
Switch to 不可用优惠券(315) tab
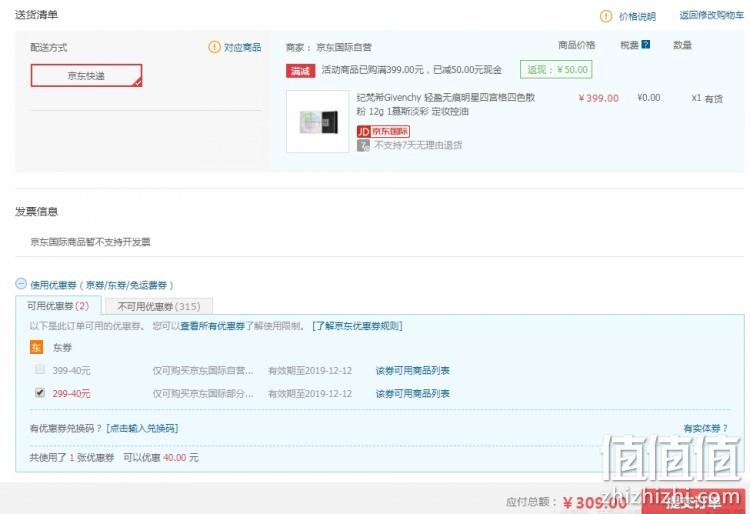pyautogui.click(x=159, y=306)
